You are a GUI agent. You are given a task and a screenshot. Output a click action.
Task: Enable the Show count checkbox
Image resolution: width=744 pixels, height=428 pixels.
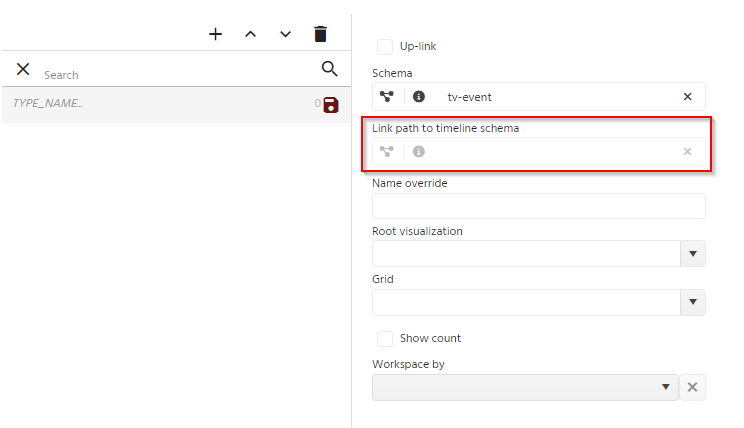[385, 339]
